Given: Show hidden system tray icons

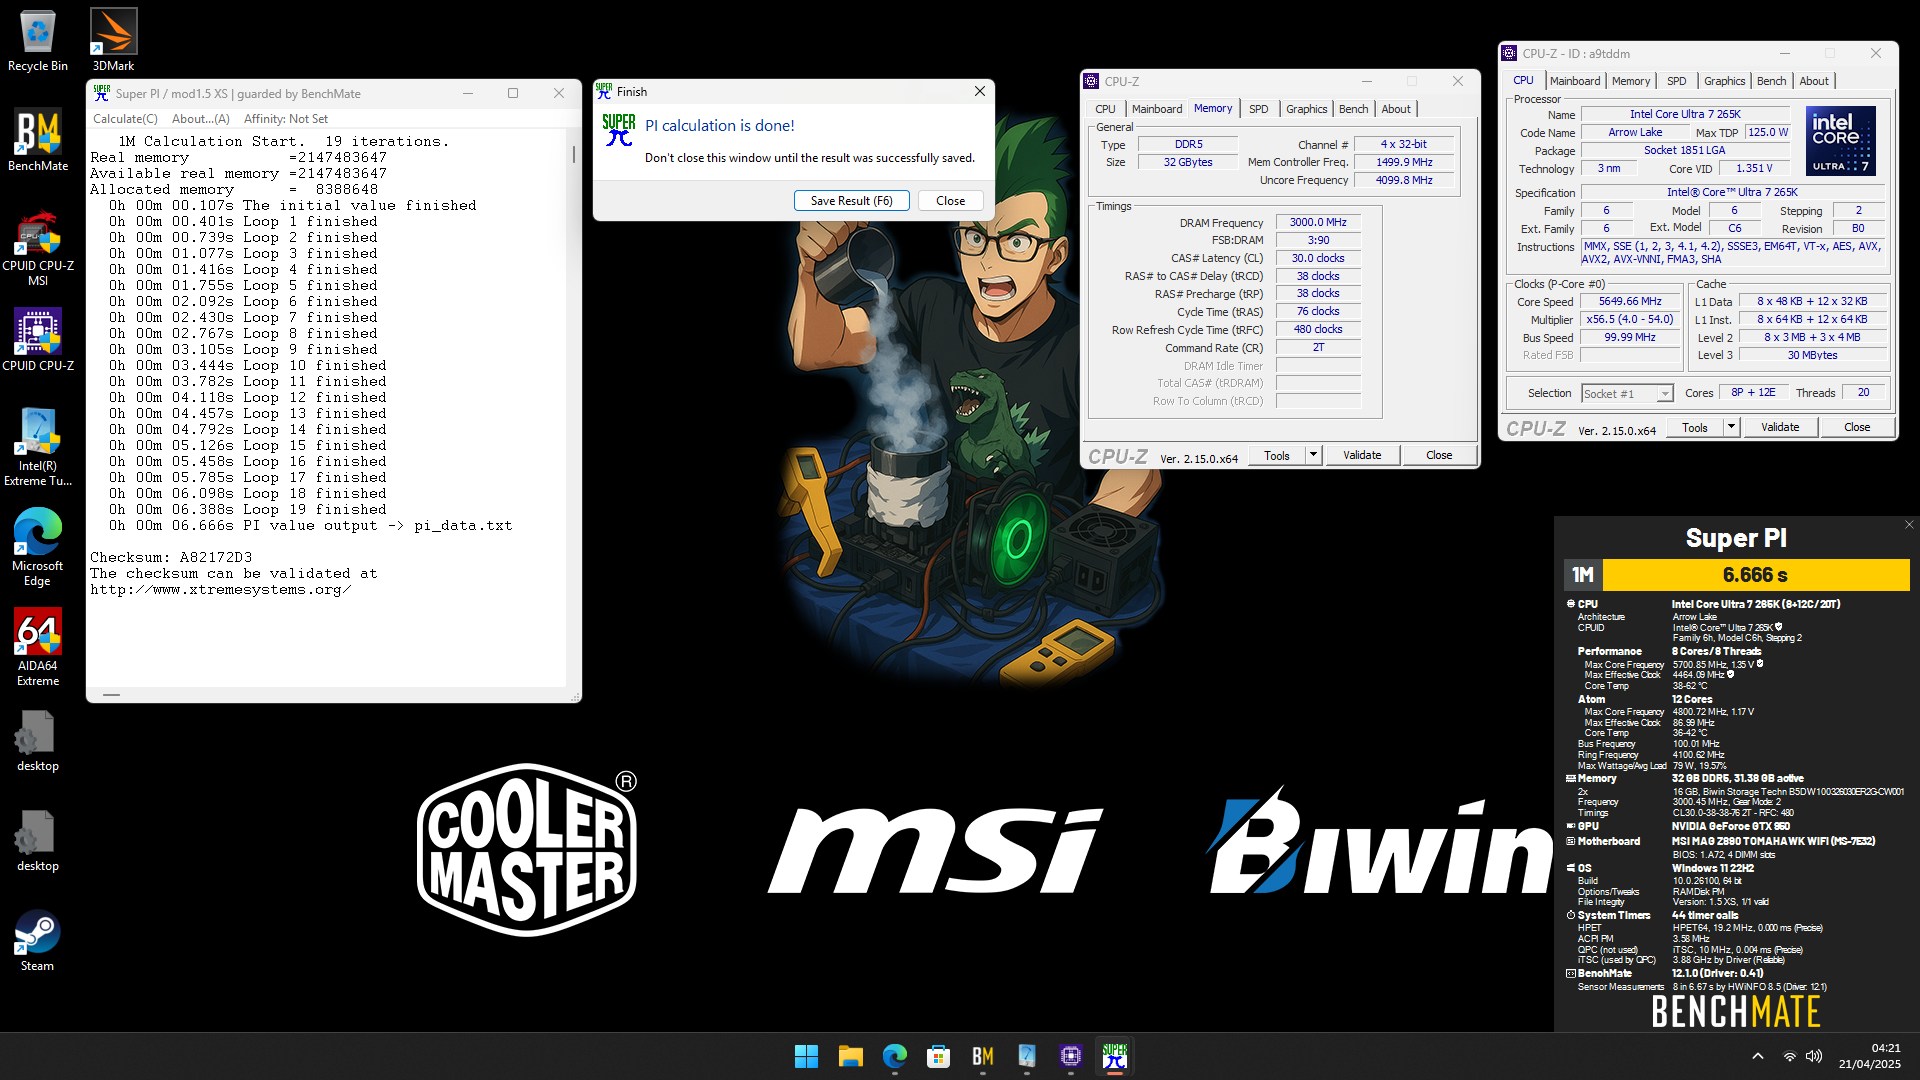Looking at the screenshot, I should pyautogui.click(x=1757, y=1056).
